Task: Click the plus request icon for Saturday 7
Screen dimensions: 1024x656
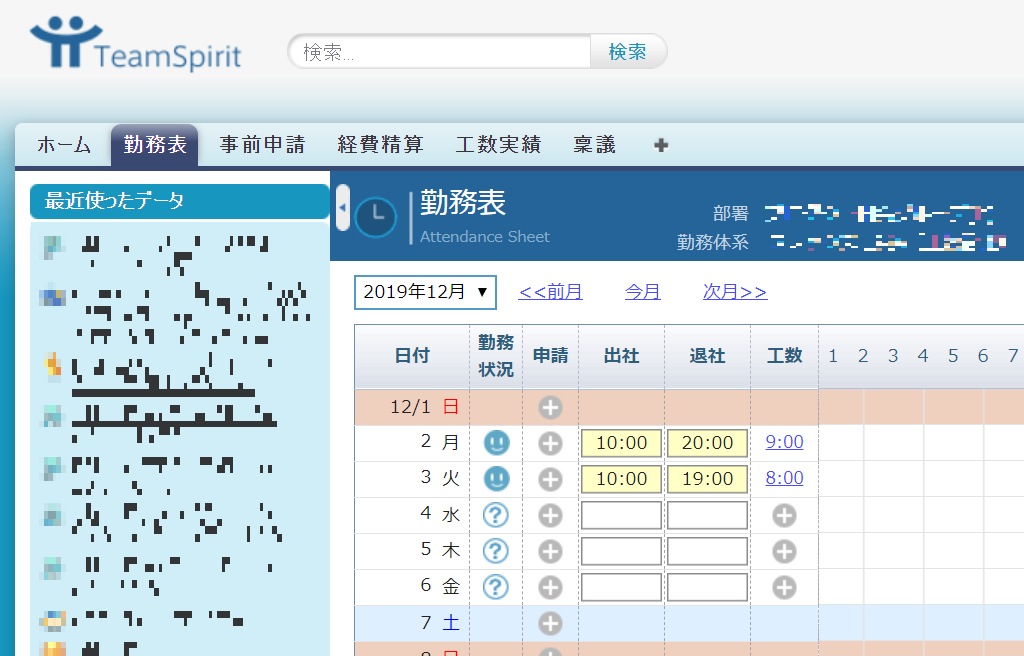Action: (550, 623)
